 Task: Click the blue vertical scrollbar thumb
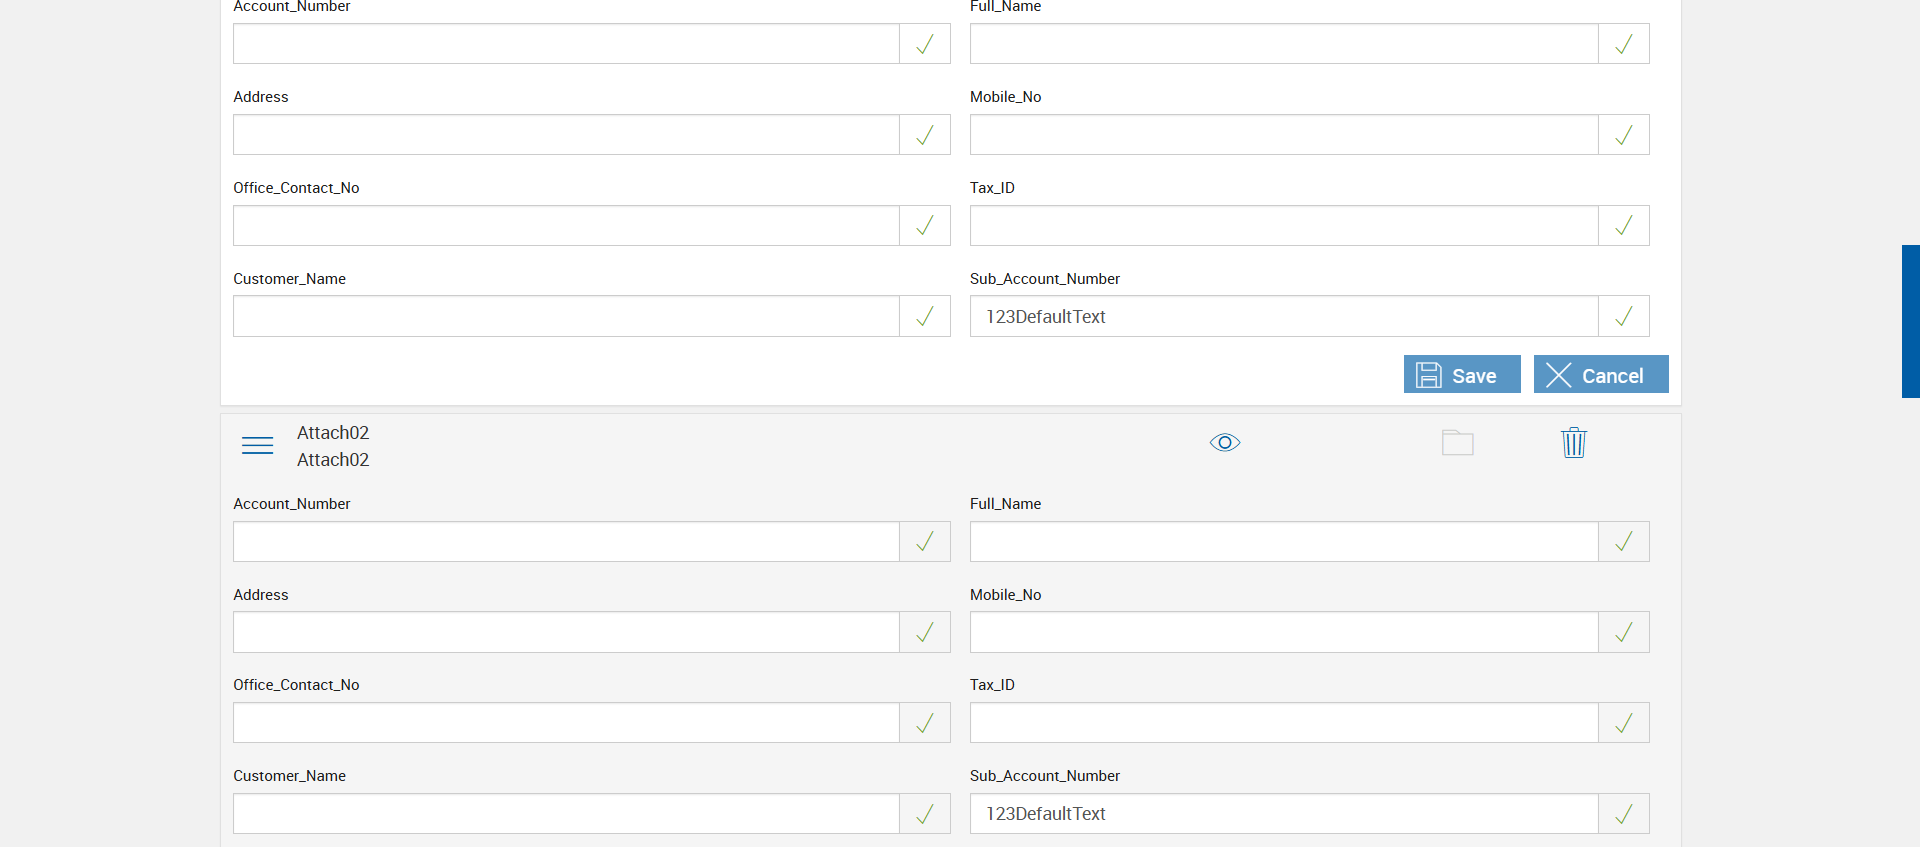1910,321
